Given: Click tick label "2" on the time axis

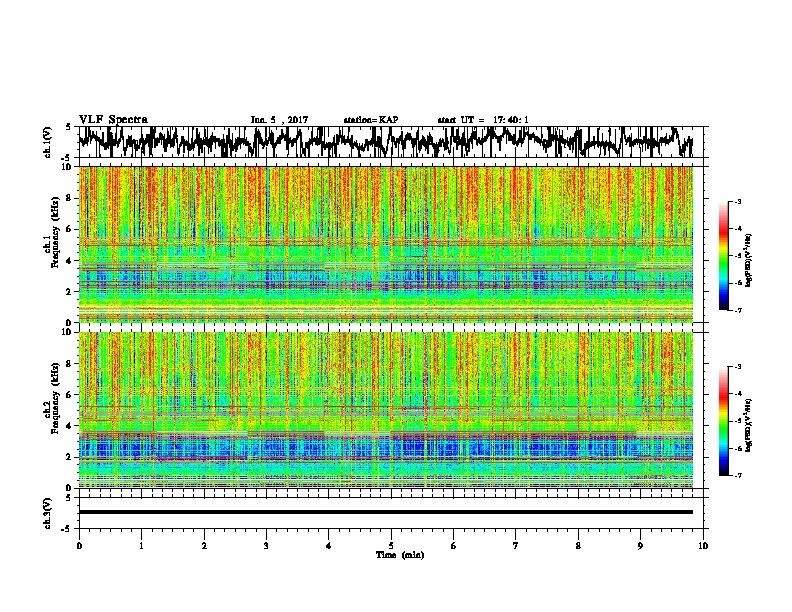Looking at the screenshot, I should tap(204, 546).
